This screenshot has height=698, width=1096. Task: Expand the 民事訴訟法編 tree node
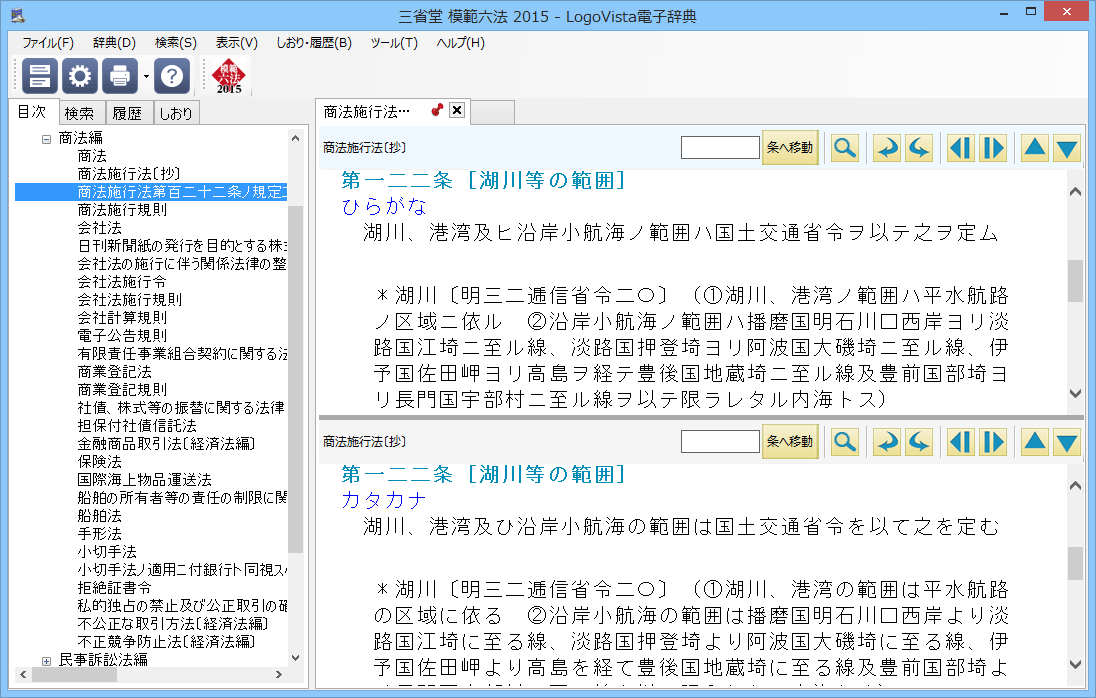coord(46,659)
